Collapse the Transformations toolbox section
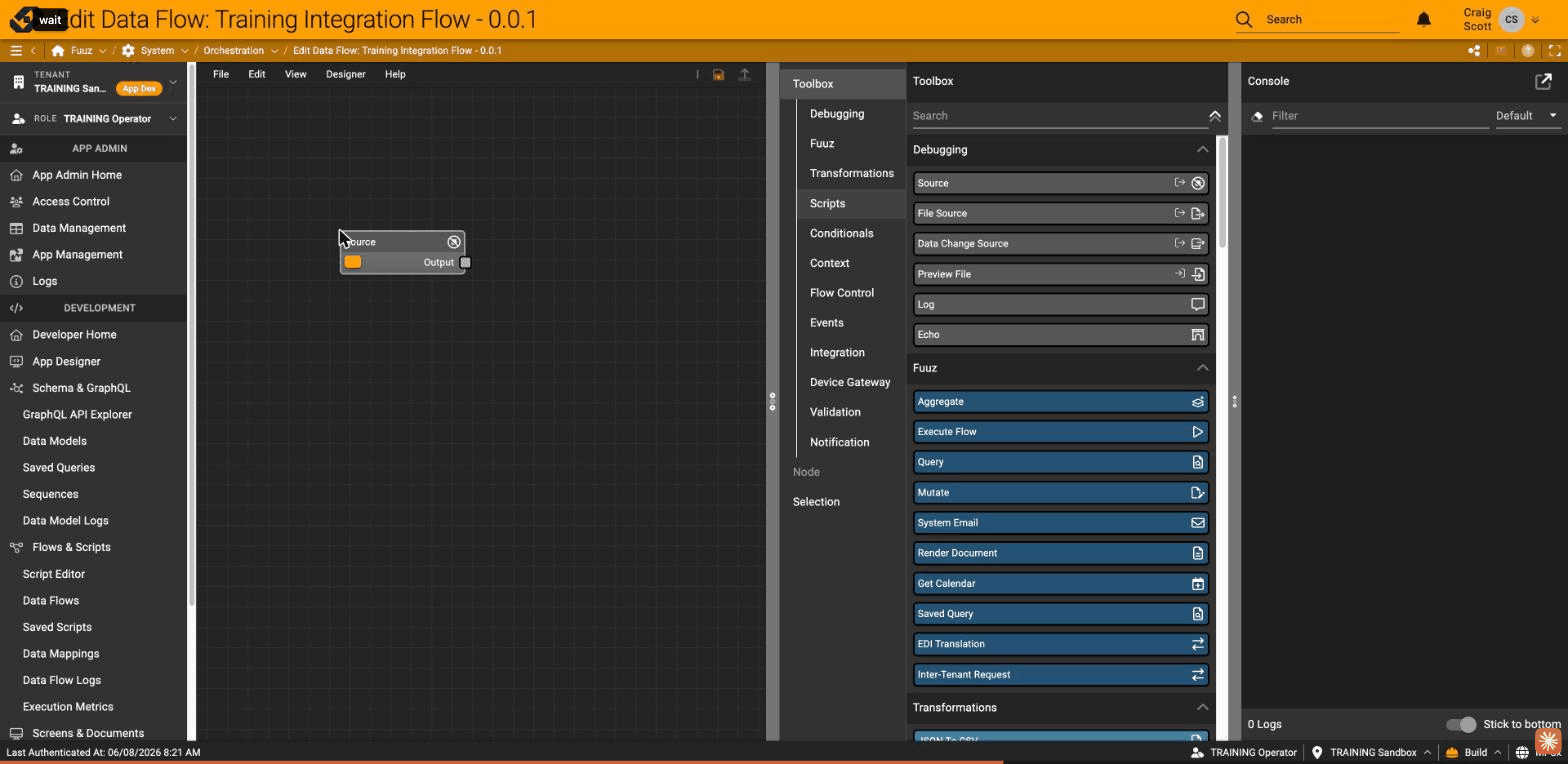Image resolution: width=1568 pixels, height=764 pixels. tap(1202, 708)
